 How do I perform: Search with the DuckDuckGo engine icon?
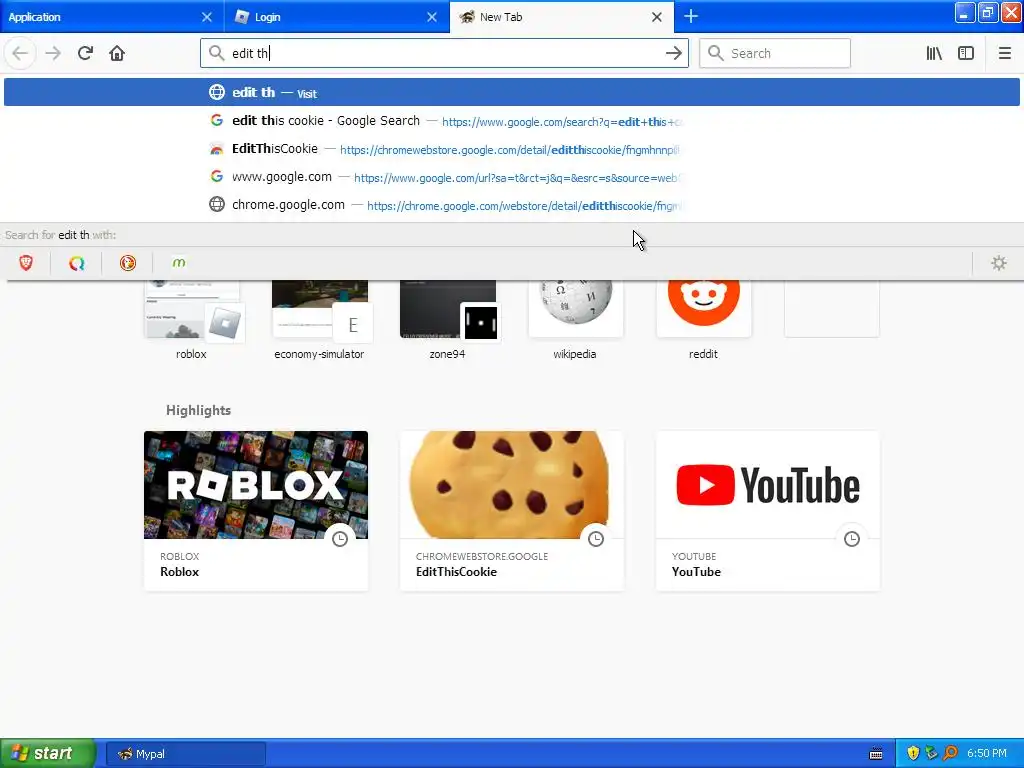point(128,263)
